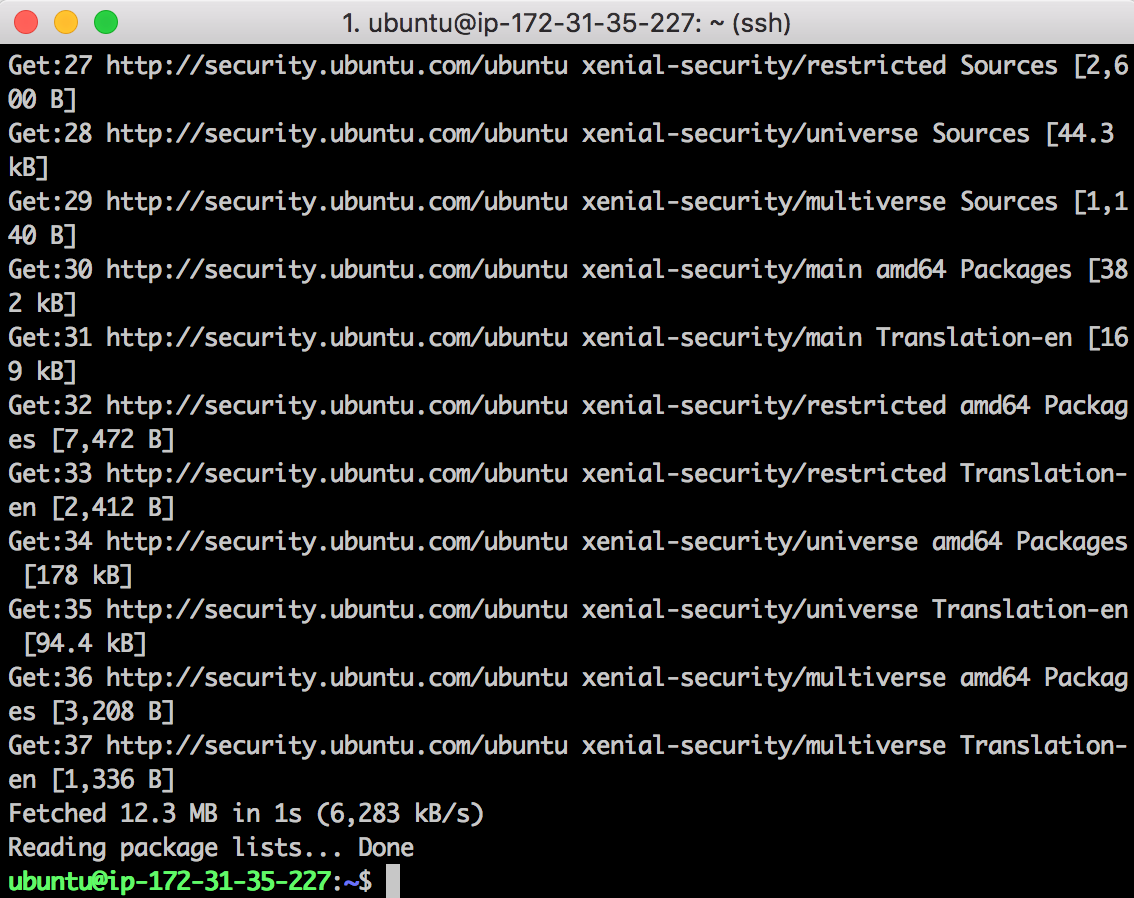The height and width of the screenshot is (898, 1134).
Task: Click the URL on the Get:37 line
Action: point(337,745)
